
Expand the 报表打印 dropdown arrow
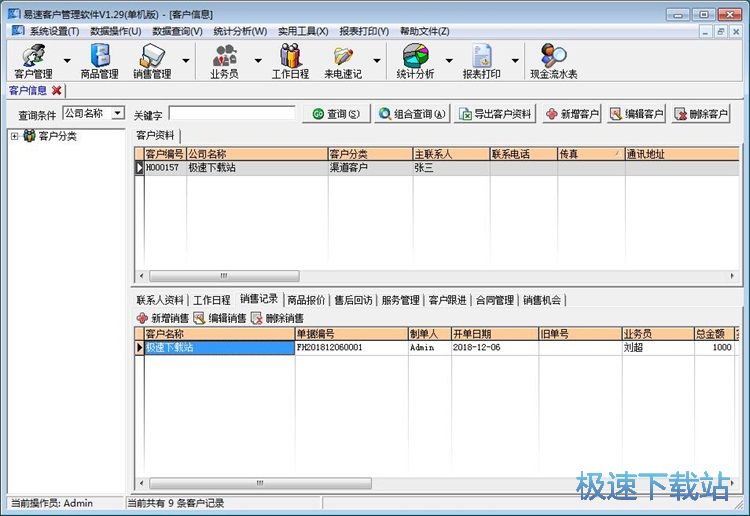point(515,61)
